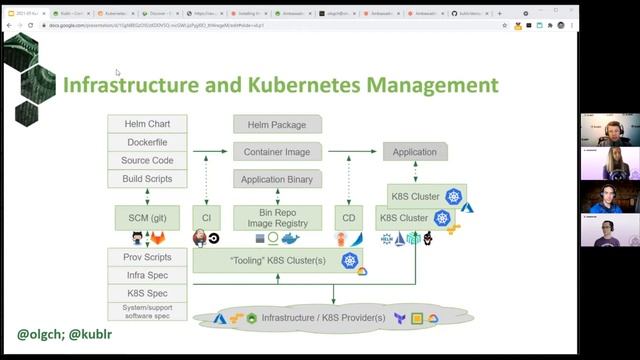Open a new browser tab
640x360 pixels.
click(499, 13)
